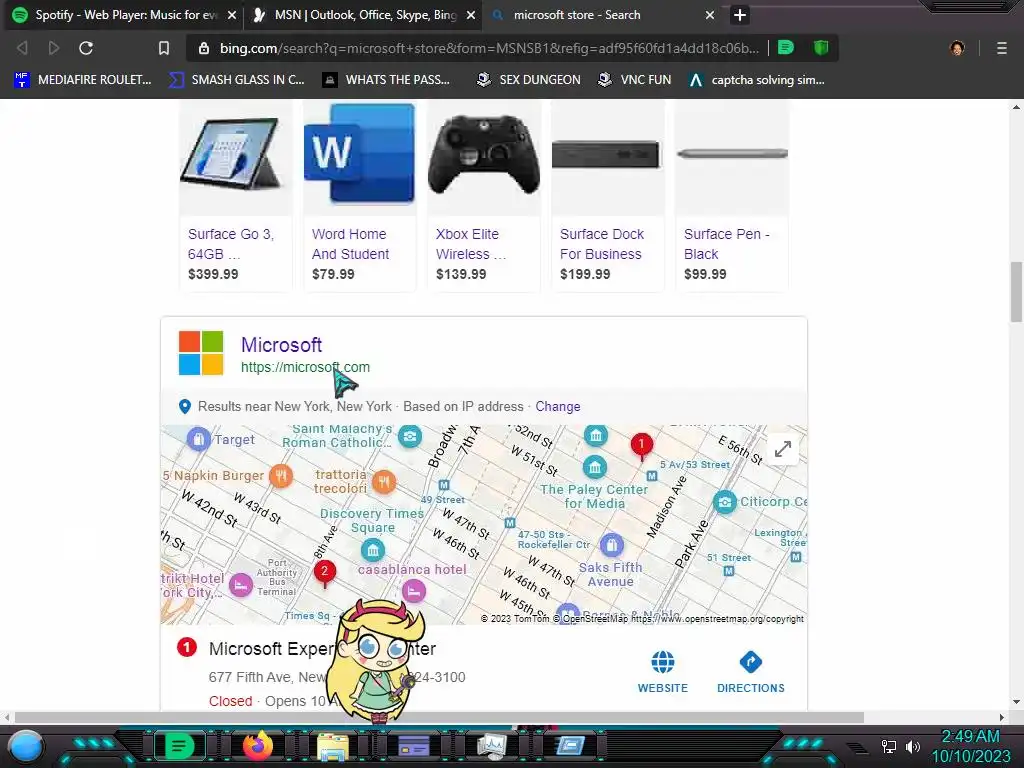Open the WHATS THE PASS... bookmark
This screenshot has height=768, width=1024.
point(387,80)
